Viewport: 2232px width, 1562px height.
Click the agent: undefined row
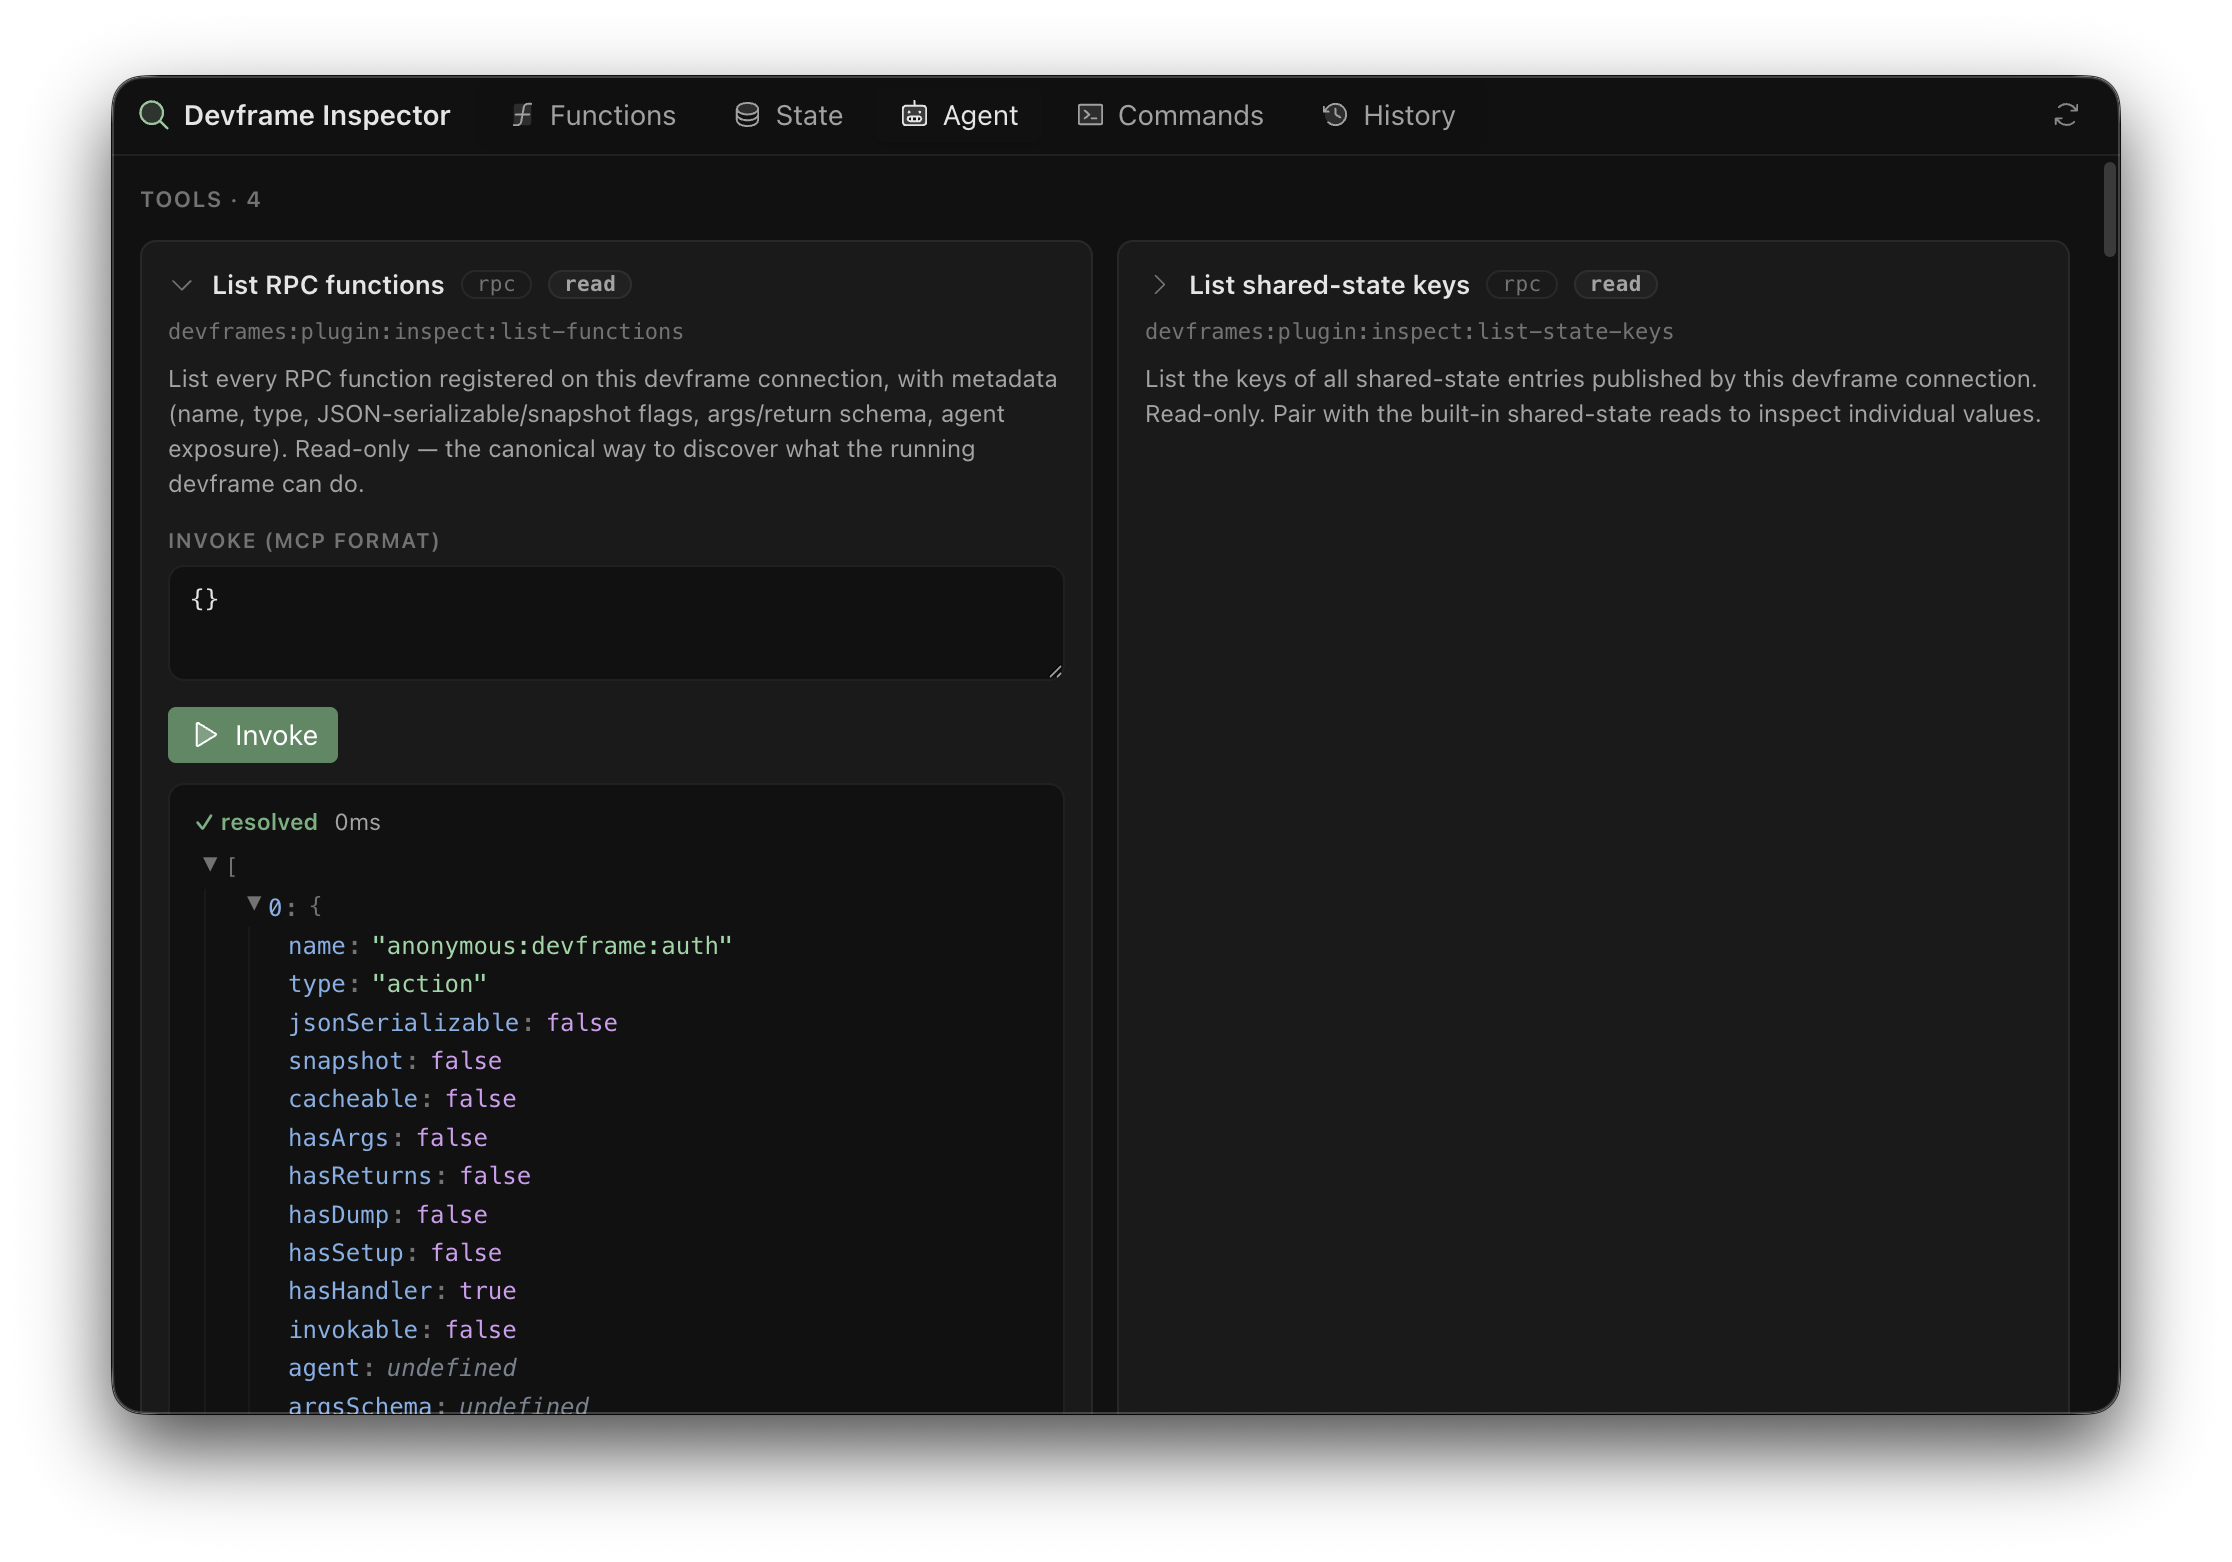pyautogui.click(x=402, y=1368)
